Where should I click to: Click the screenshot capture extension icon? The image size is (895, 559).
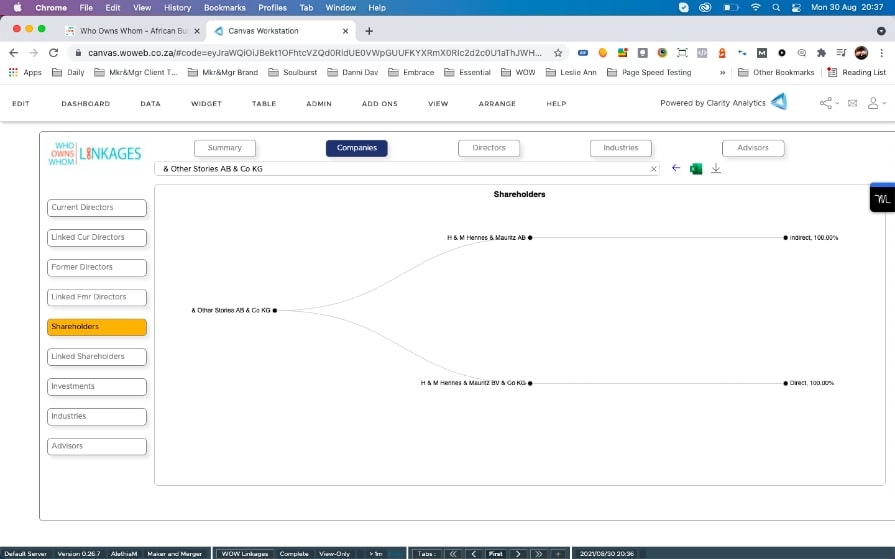click(682, 53)
